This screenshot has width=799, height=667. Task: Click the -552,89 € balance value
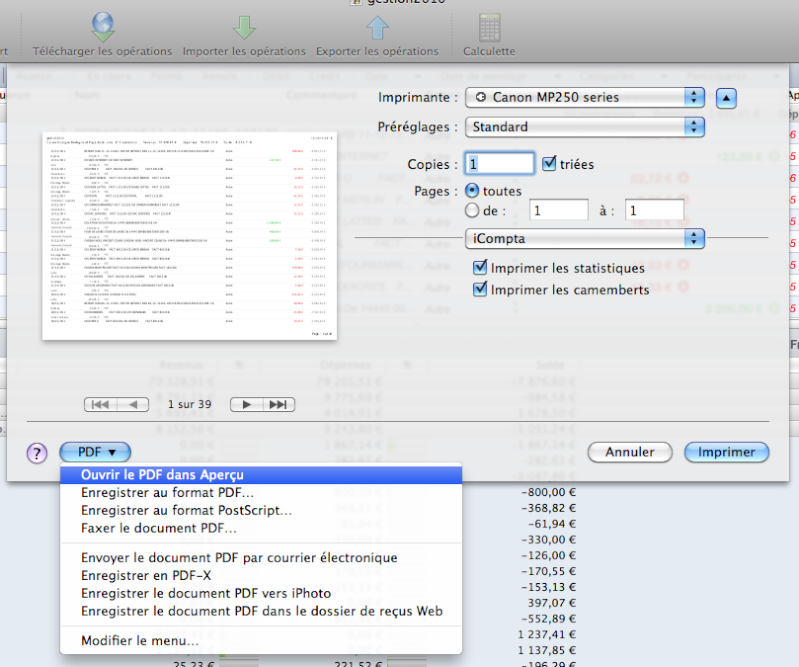[x=548, y=619]
